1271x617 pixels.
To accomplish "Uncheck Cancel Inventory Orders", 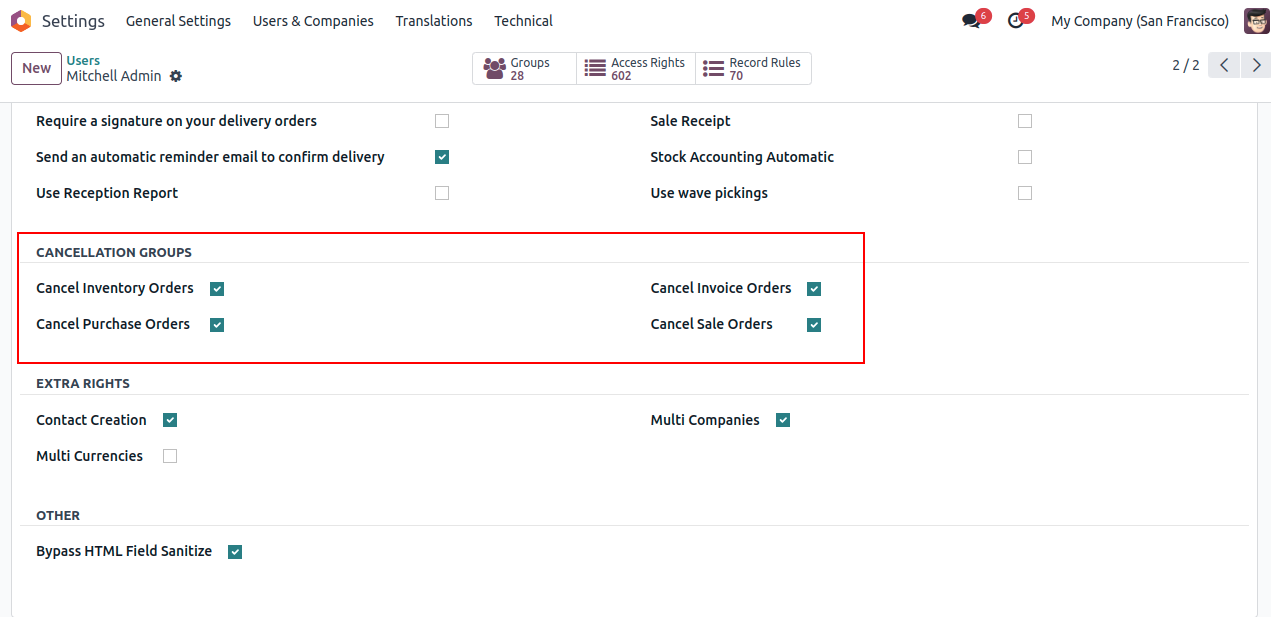I will point(217,289).
